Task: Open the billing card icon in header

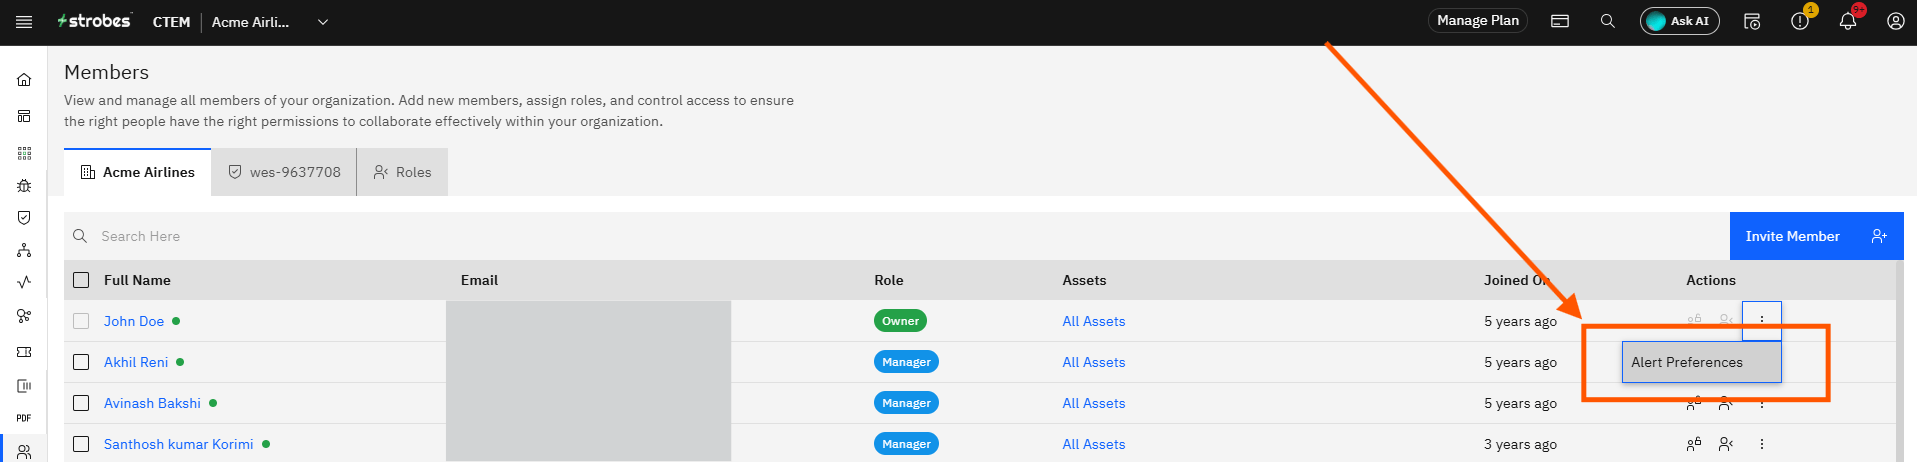Action: [x=1560, y=21]
